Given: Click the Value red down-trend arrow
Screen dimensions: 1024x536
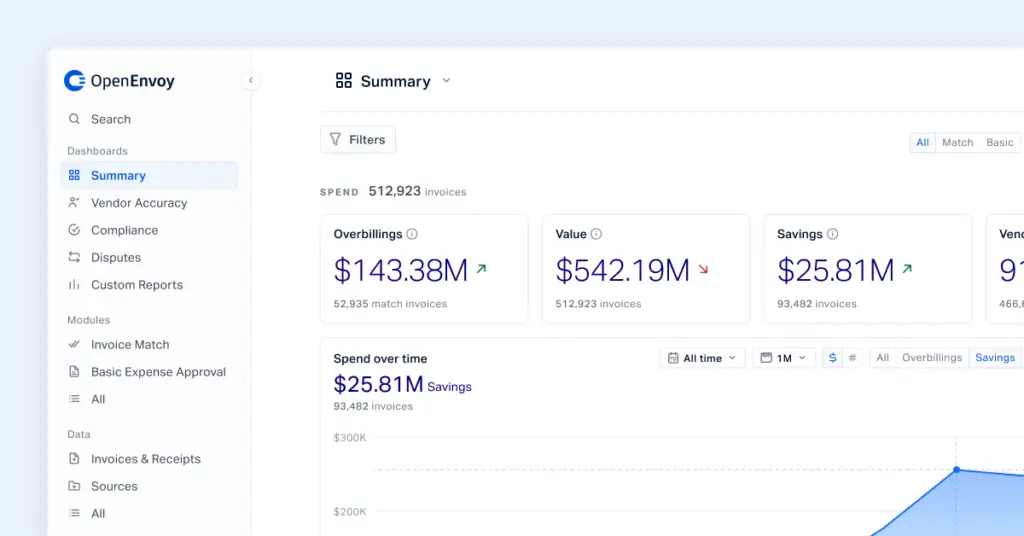Looking at the screenshot, I should pyautogui.click(x=703, y=269).
